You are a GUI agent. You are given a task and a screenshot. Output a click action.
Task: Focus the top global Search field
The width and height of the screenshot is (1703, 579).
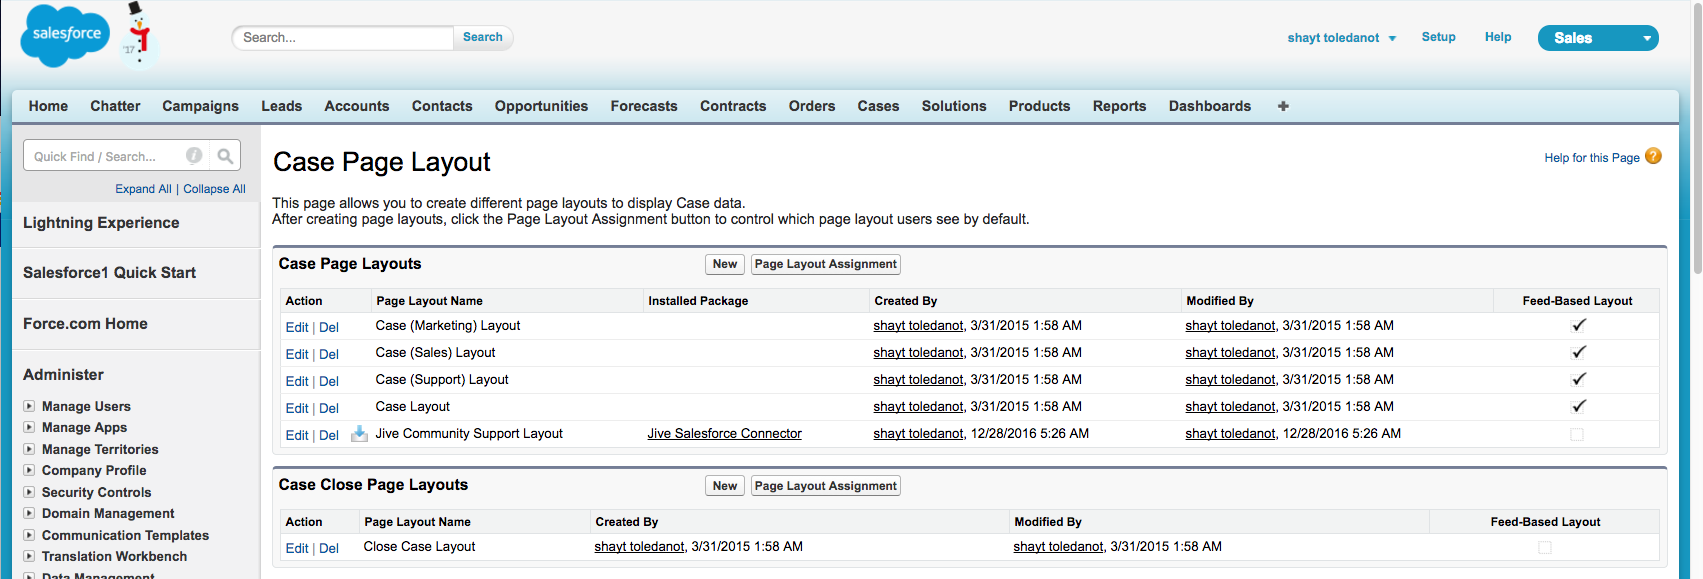[x=343, y=38]
